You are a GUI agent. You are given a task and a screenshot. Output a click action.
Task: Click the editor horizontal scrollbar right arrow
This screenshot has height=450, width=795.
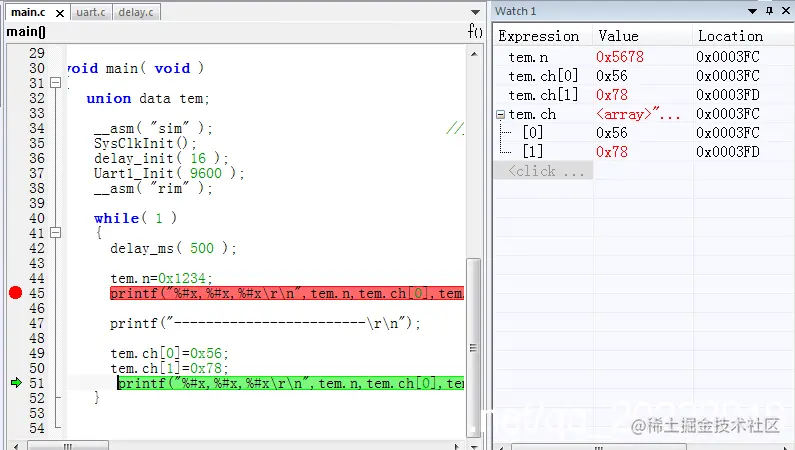point(457,446)
